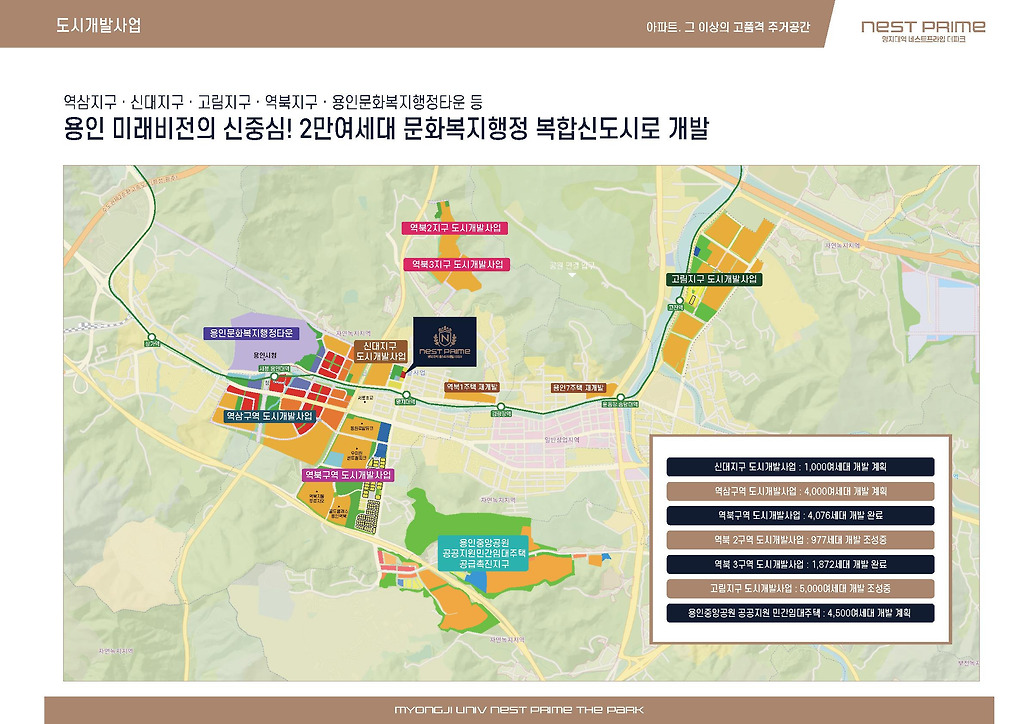Click the 신대지구 도시개발사업 brown label
Viewport: 1024px width, 724px height.
pyautogui.click(x=381, y=351)
